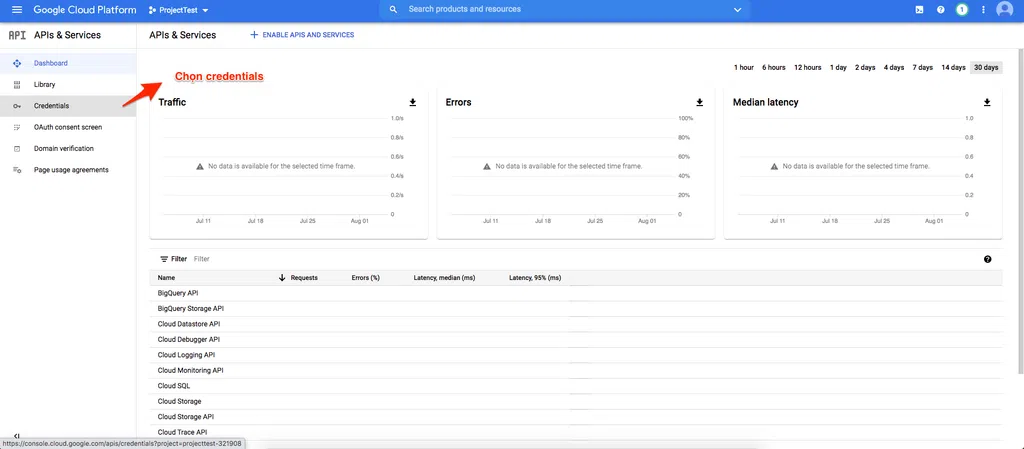Open the help question mark icon in header
Image resolution: width=1024 pixels, height=449 pixels.
point(940,10)
